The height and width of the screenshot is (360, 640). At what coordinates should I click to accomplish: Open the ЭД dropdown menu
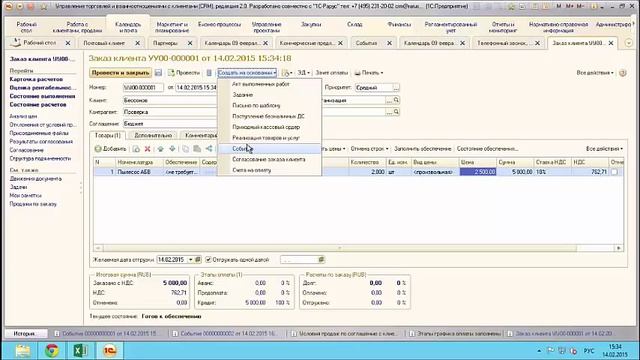pyautogui.click(x=303, y=73)
